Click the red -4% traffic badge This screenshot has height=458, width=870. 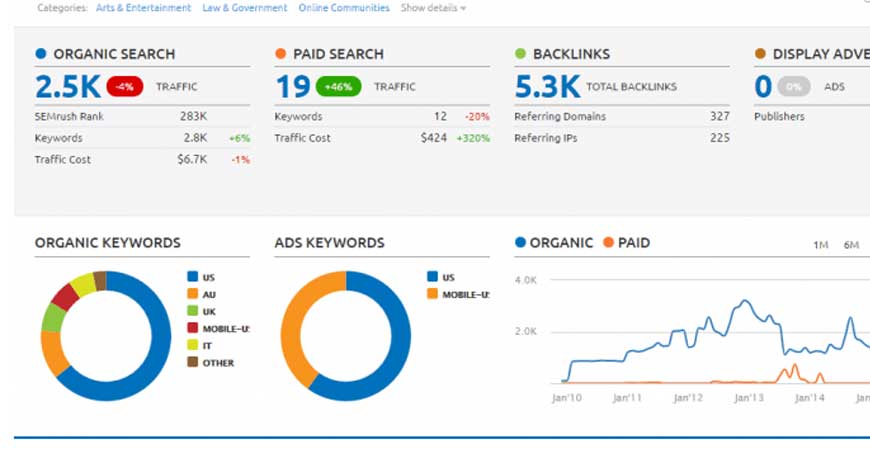[125, 87]
